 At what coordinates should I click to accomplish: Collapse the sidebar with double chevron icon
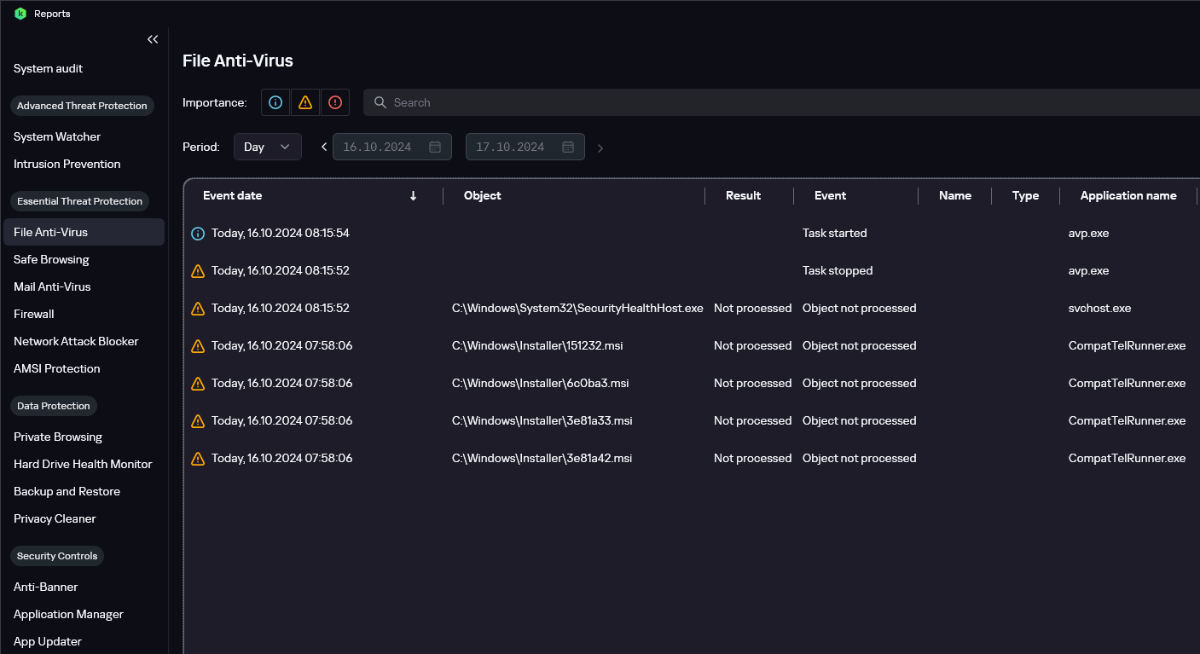153,39
